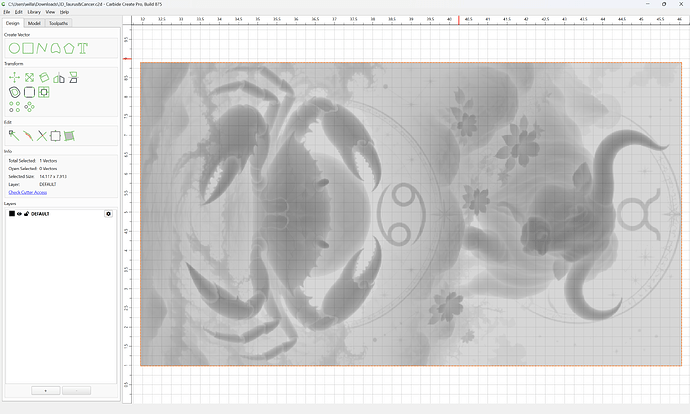This screenshot has height=414, width=690.
Task: Activate the Trim Vectors tool
Action: pyautogui.click(x=28, y=136)
